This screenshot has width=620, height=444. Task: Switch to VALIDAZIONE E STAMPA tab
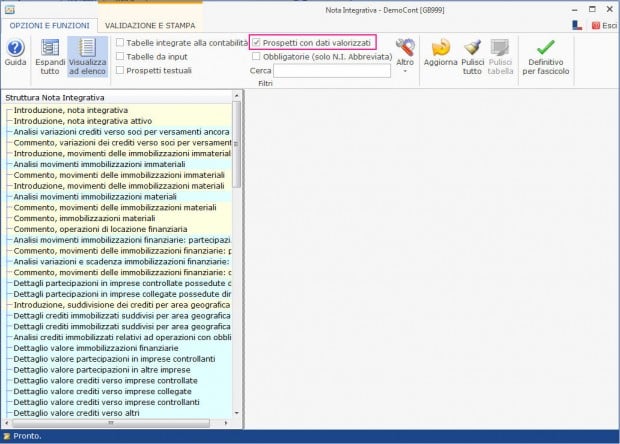150,26
